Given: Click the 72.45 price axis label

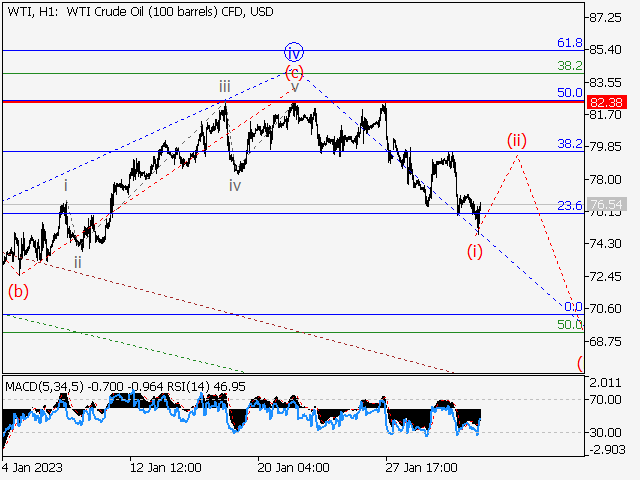Looking at the screenshot, I should tap(606, 277).
